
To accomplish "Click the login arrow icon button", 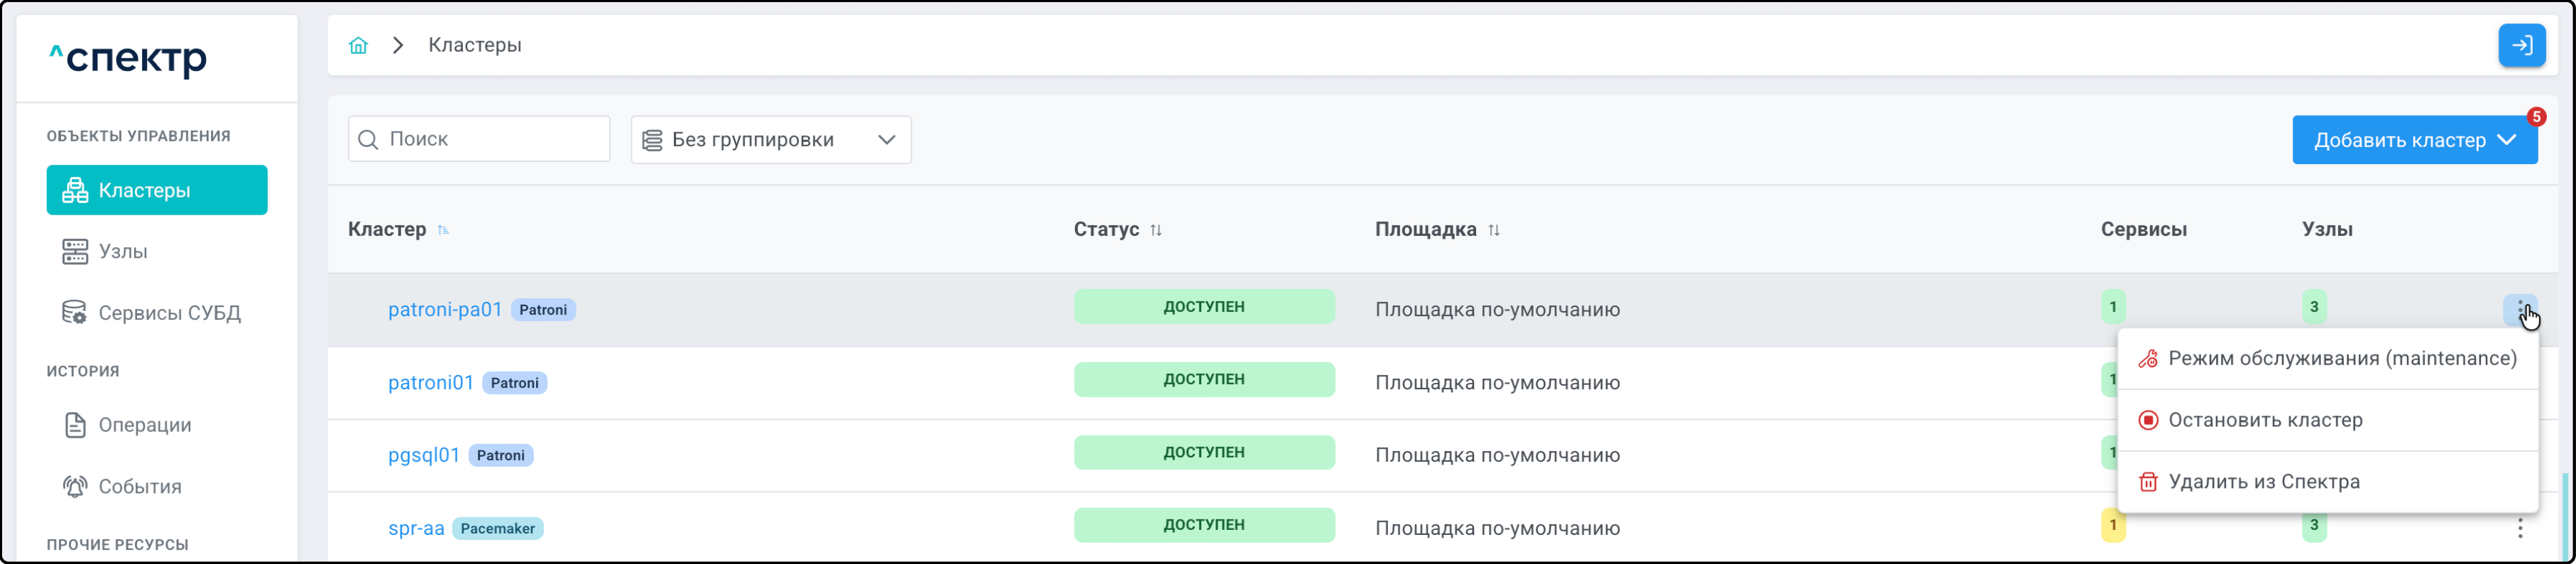I will tap(2521, 46).
